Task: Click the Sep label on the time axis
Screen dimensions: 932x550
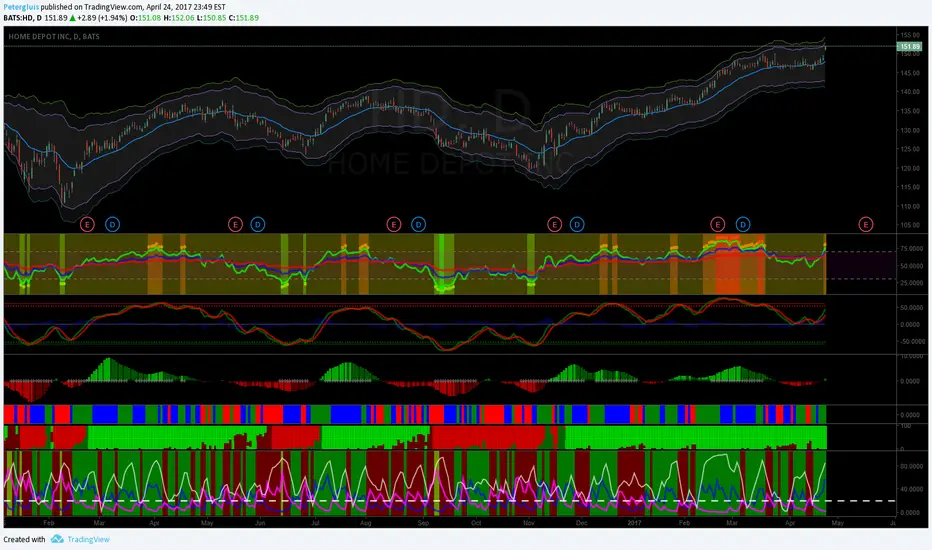Action: click(423, 523)
